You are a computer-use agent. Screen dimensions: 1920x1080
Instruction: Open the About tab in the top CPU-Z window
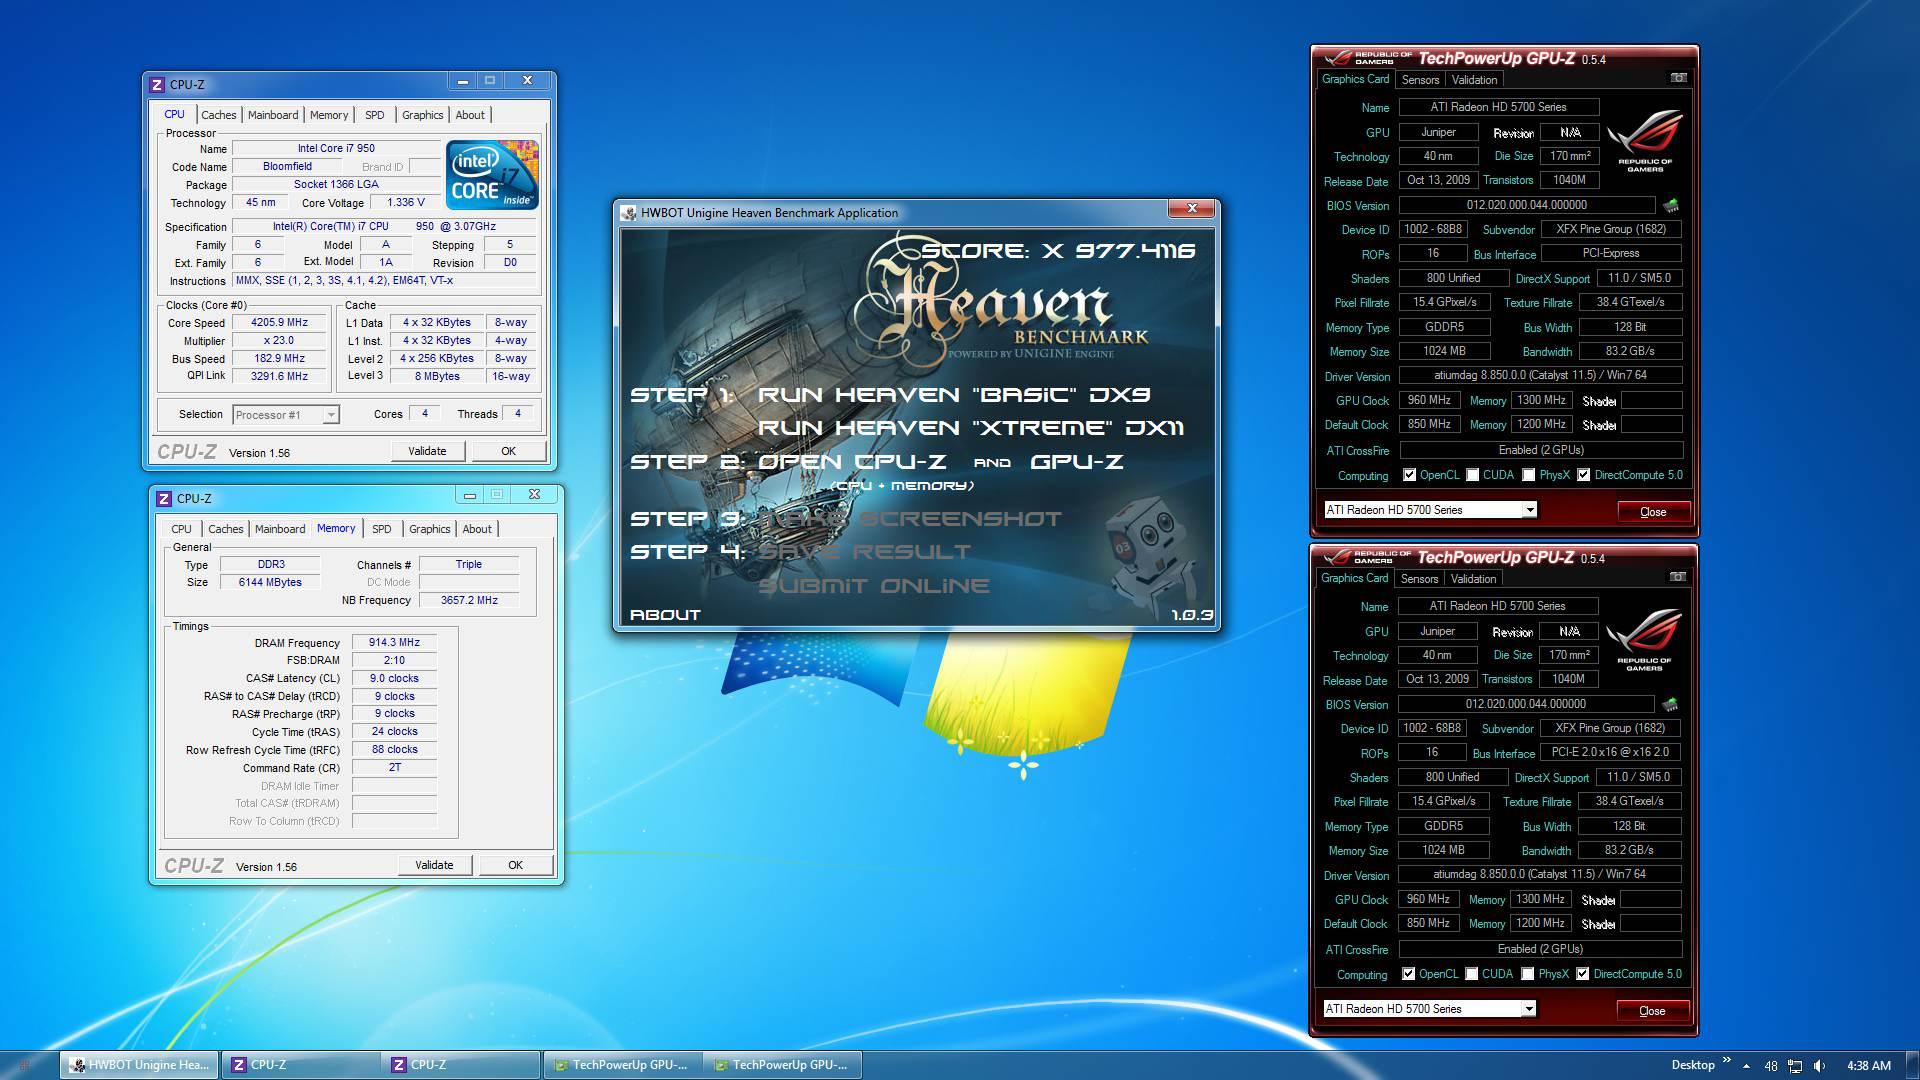click(x=470, y=115)
